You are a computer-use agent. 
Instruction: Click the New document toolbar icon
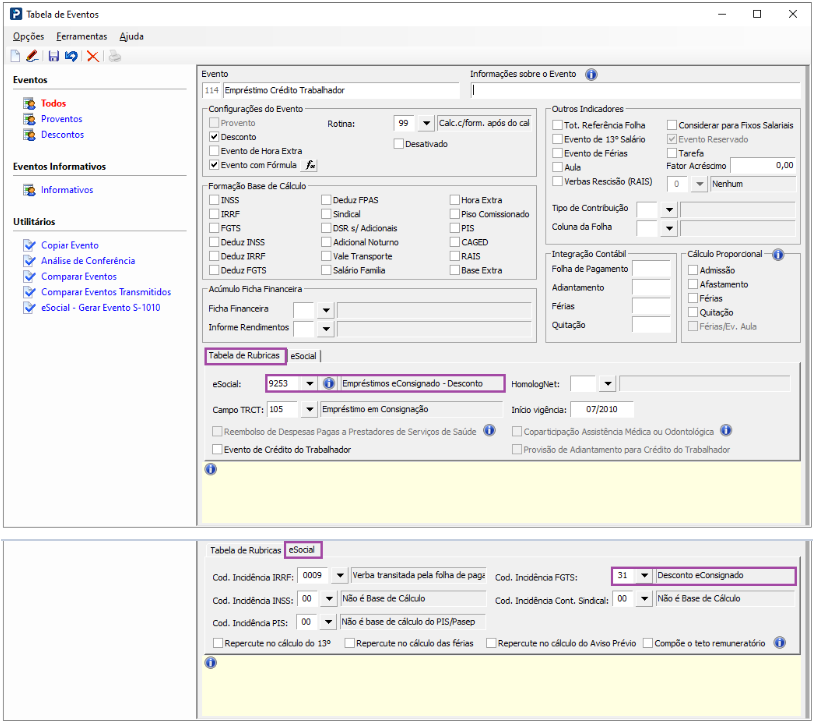coord(16,56)
